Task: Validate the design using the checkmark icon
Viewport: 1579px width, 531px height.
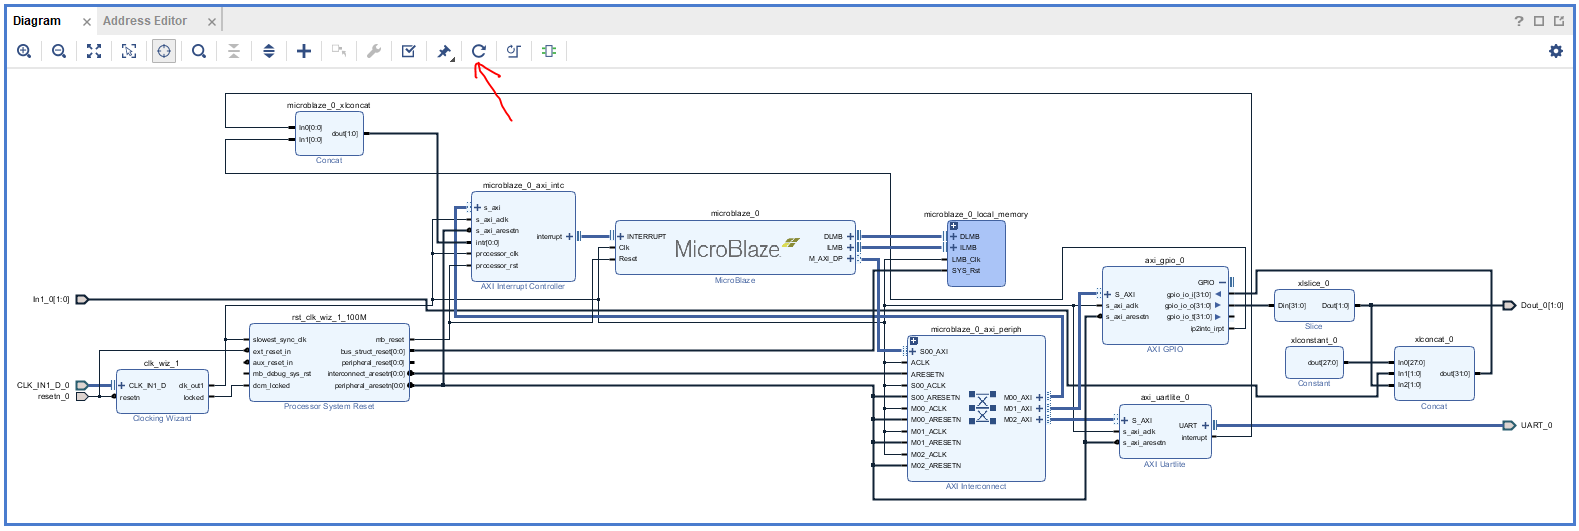Action: click(x=409, y=51)
